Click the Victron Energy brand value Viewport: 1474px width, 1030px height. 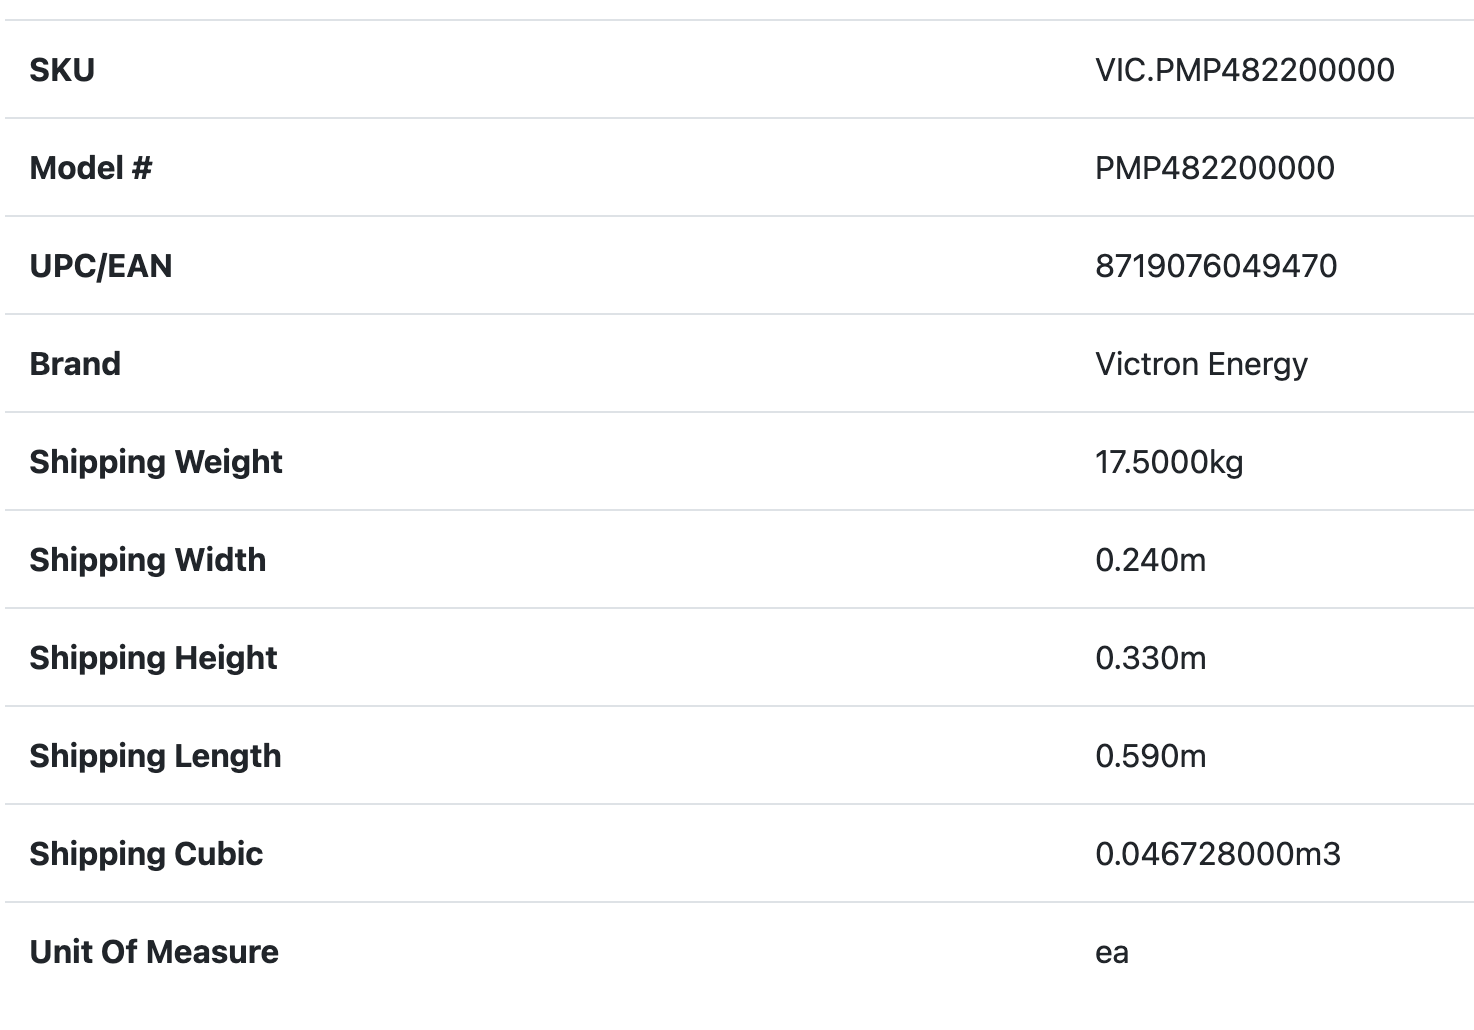tap(1201, 364)
